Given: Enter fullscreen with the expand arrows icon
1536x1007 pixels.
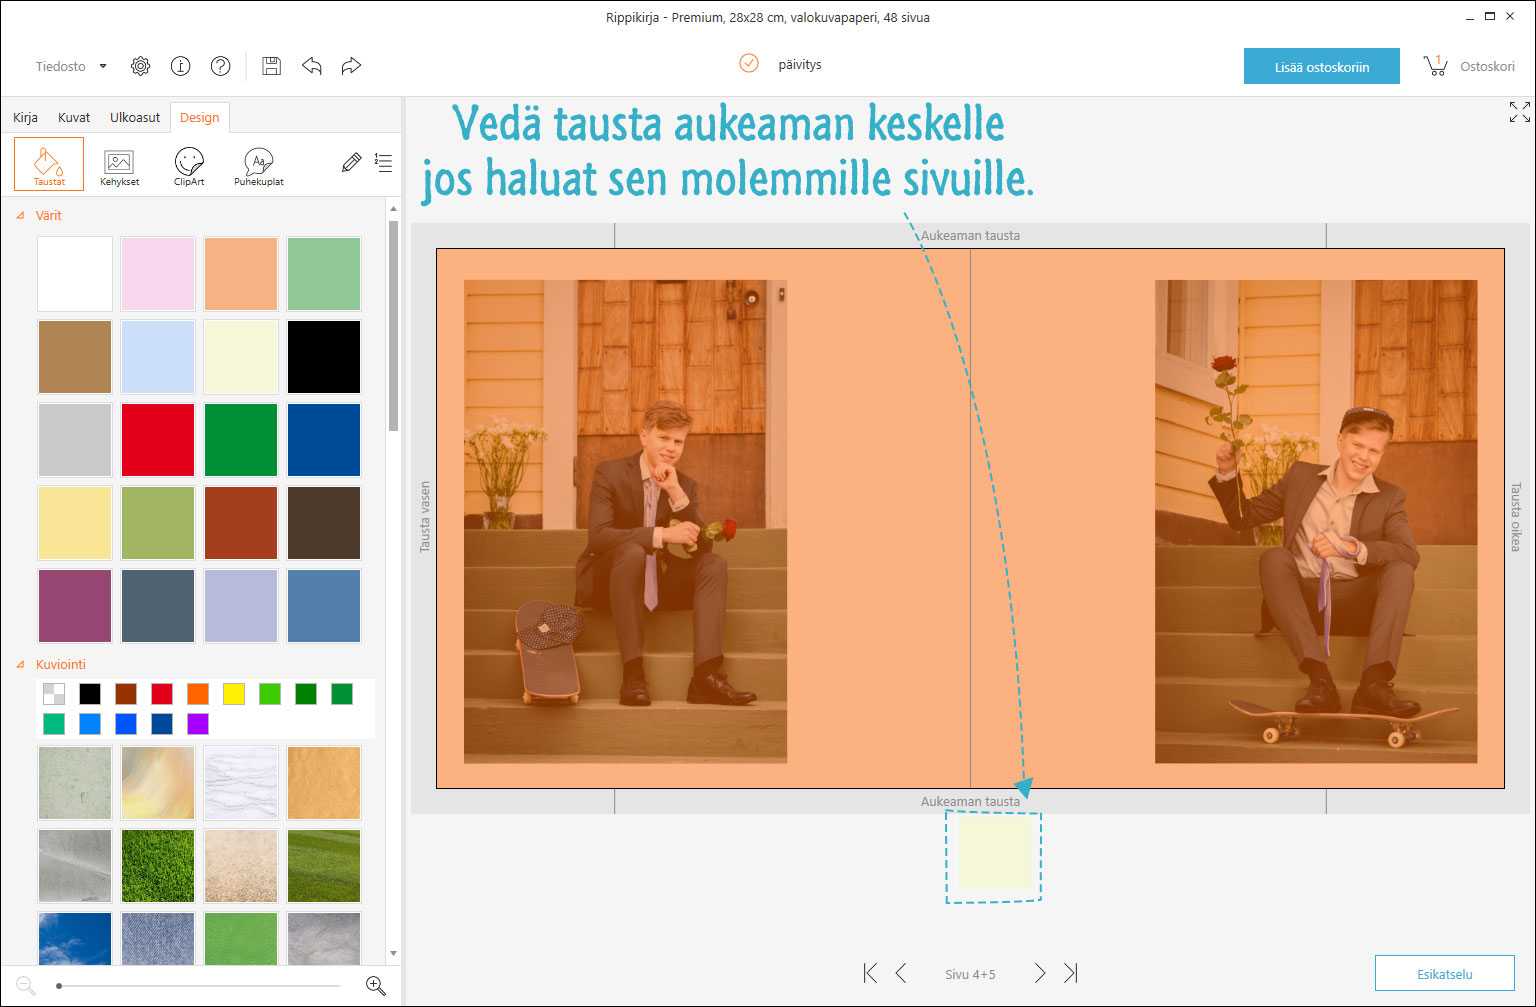Looking at the screenshot, I should (x=1519, y=112).
